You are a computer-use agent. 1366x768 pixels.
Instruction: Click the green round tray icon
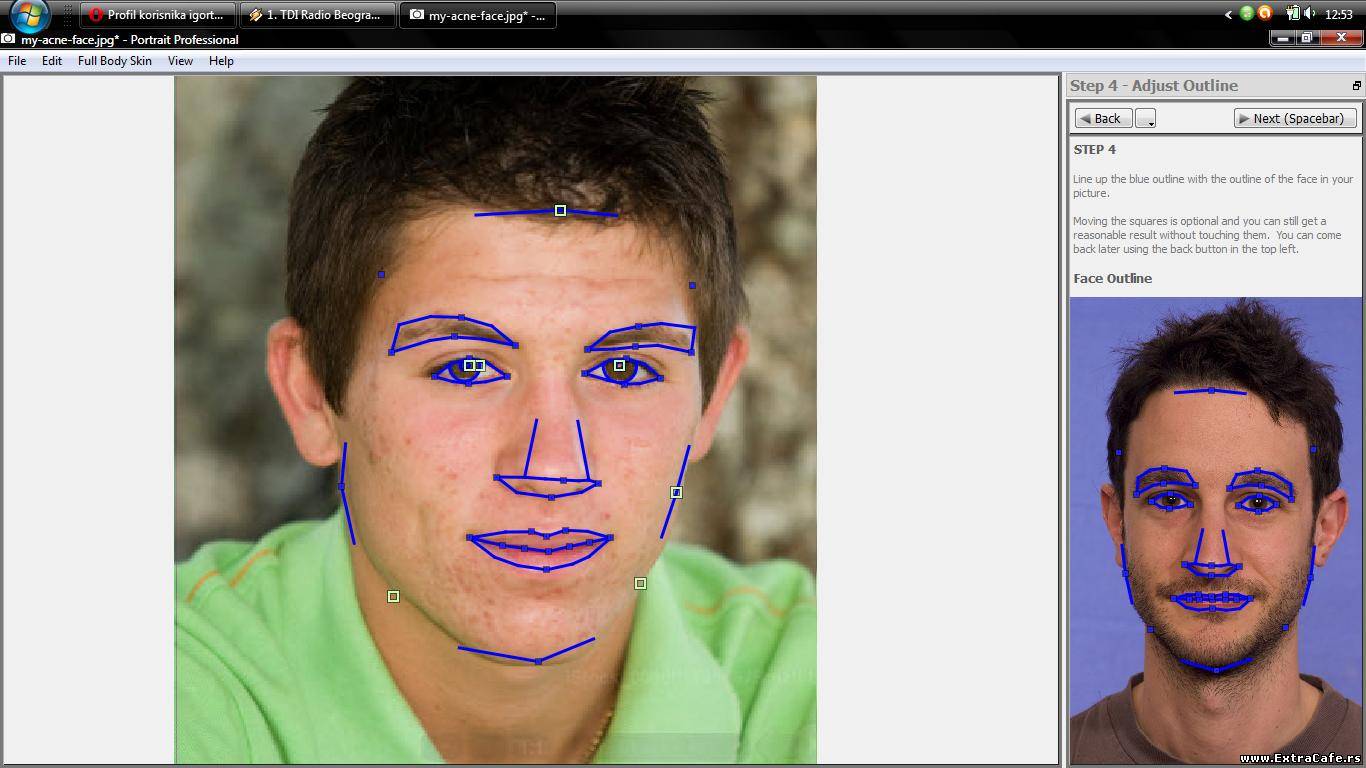(x=1247, y=14)
